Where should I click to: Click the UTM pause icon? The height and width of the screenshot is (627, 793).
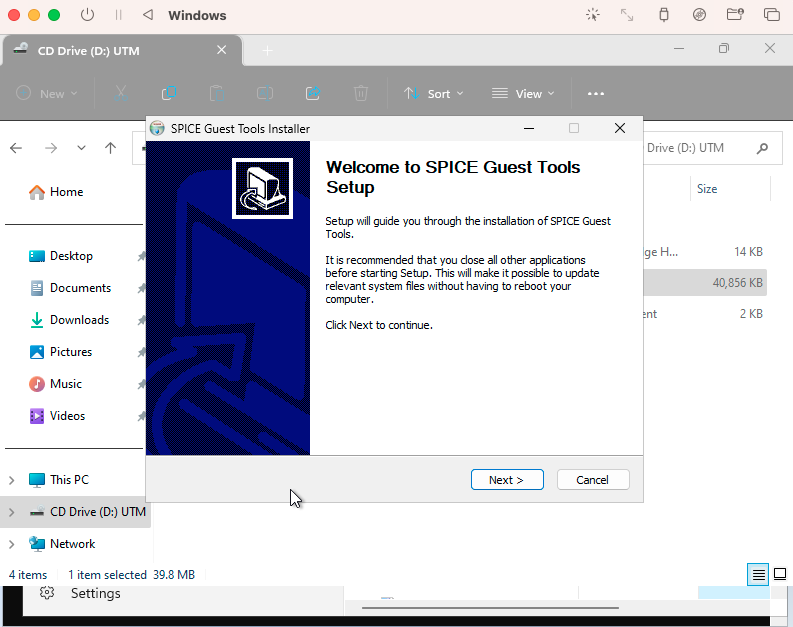pyautogui.click(x=118, y=15)
